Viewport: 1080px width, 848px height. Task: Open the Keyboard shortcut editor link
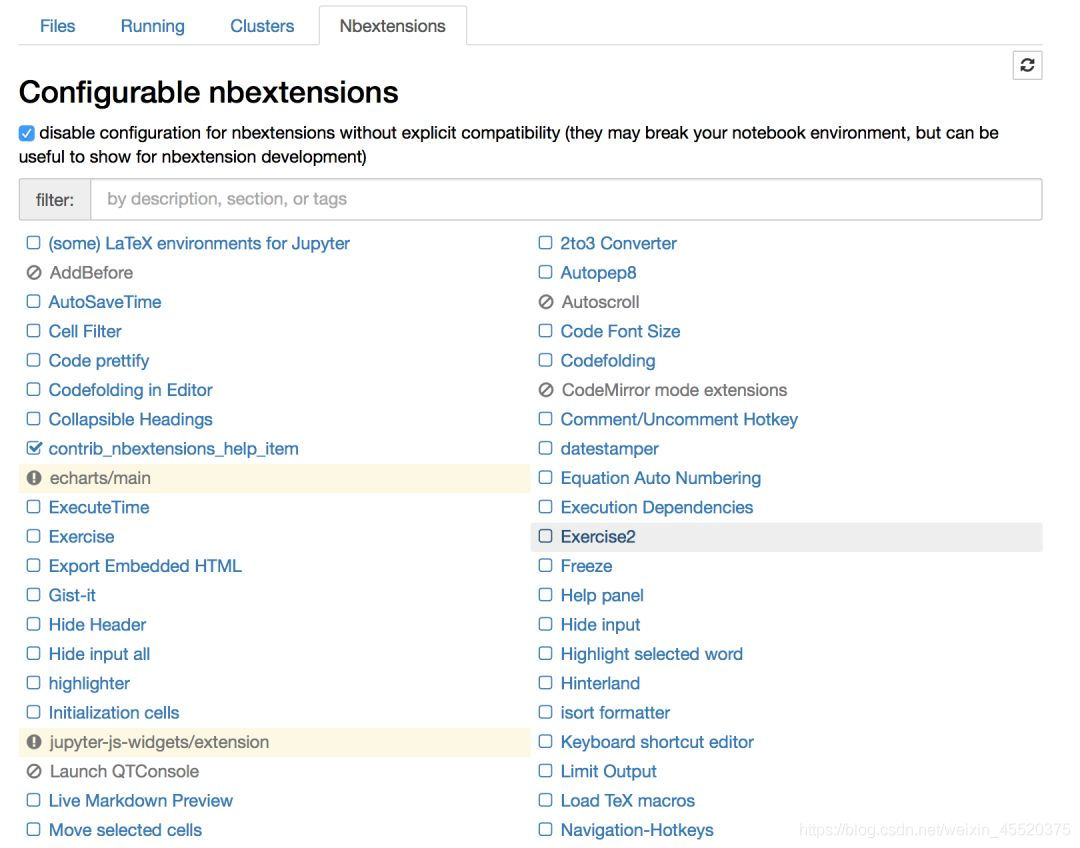tap(657, 742)
